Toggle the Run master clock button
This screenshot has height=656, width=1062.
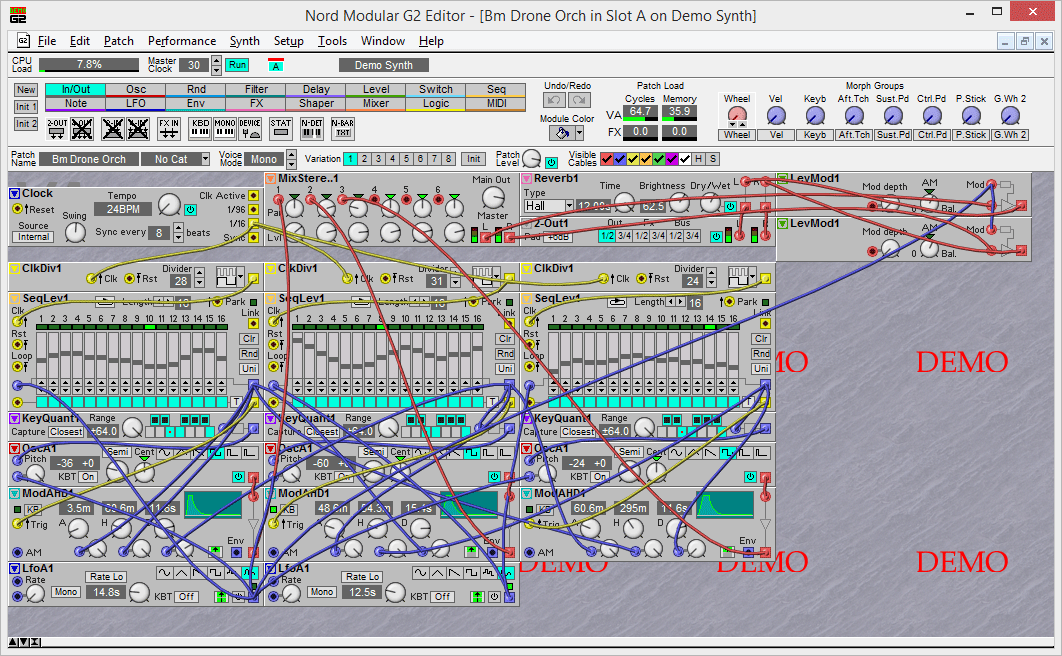point(237,65)
